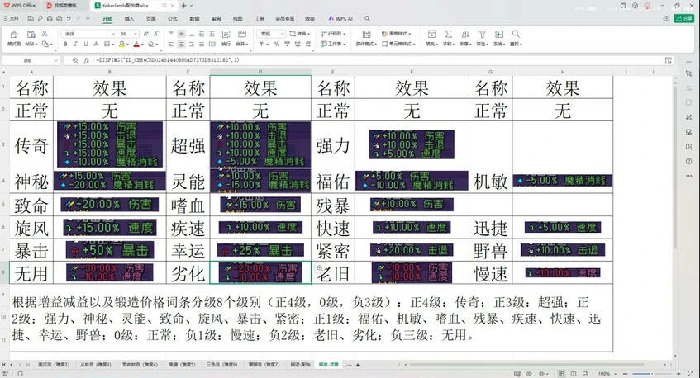Click the Save icon in quick access bar
The image size is (700, 378).
pyautogui.click(x=30, y=19)
